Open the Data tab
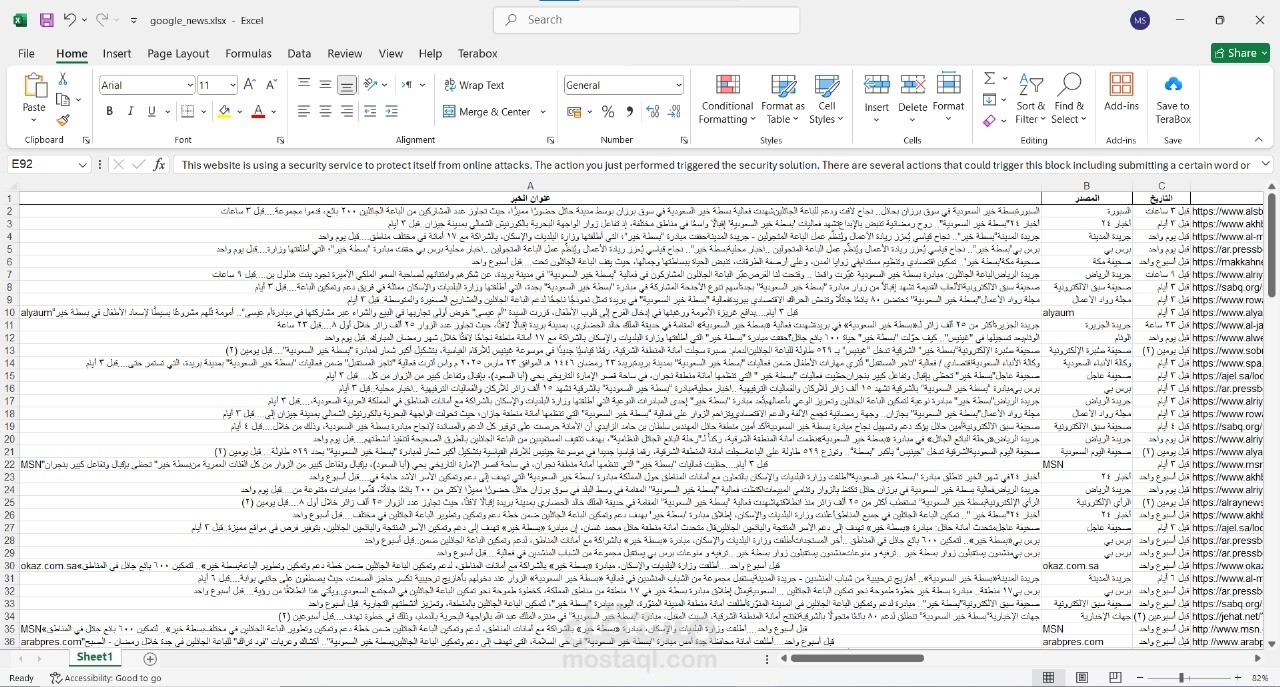The height and width of the screenshot is (687, 1280). 299,54
